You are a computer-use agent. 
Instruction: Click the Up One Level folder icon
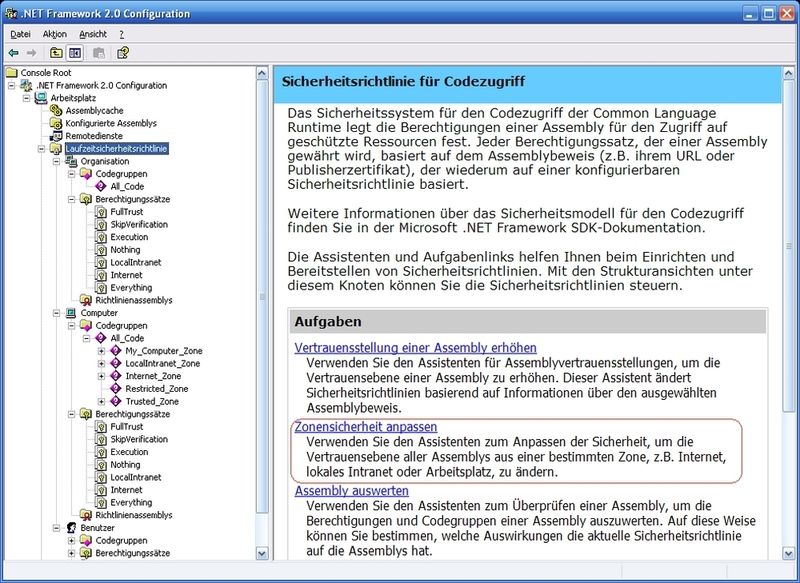(56, 53)
